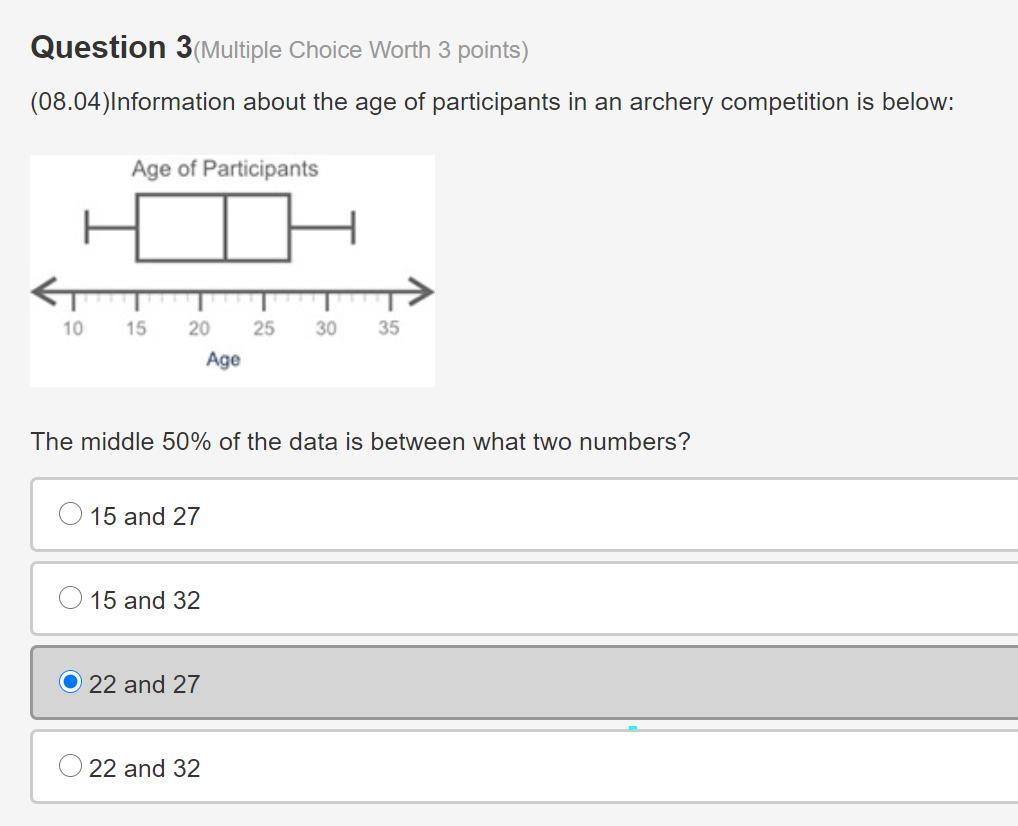
Task: Click the median line inside the box plot
Action: tap(225, 228)
